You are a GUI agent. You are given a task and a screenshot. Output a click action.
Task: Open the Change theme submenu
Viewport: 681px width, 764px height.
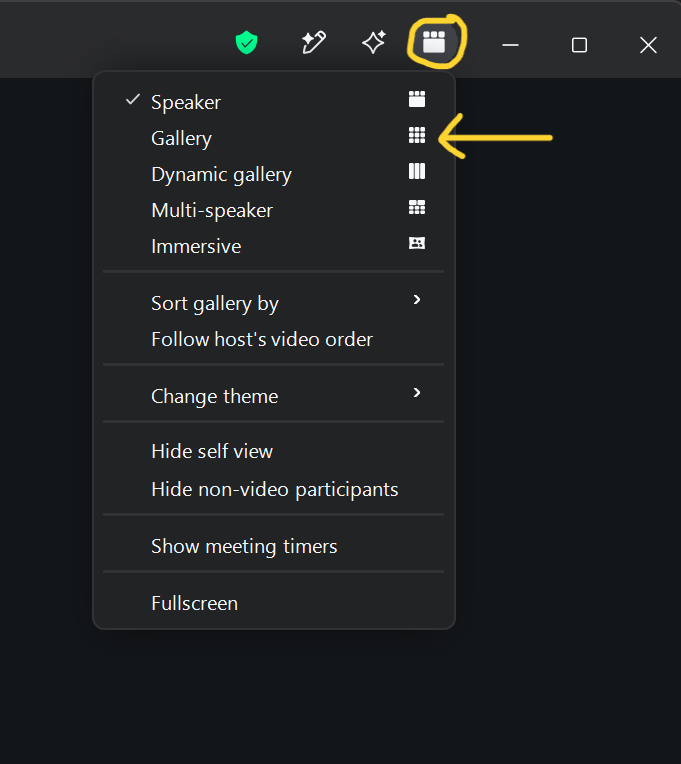[274, 396]
